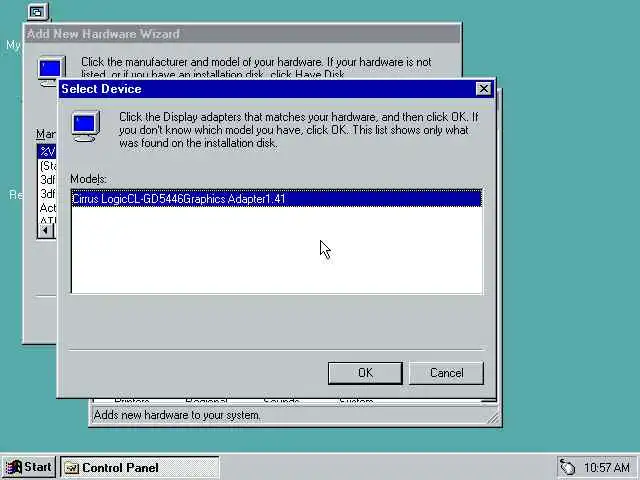
Task: Click the Models list label
Action: 88,179
